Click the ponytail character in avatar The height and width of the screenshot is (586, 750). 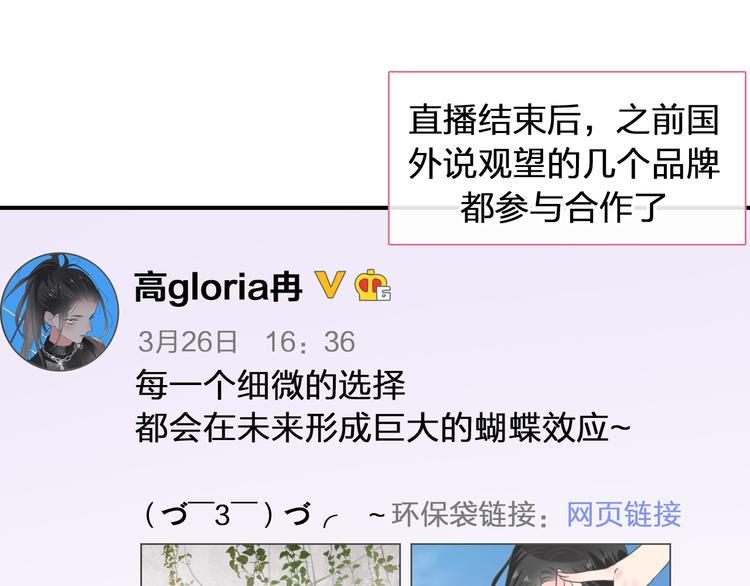(x=55, y=311)
